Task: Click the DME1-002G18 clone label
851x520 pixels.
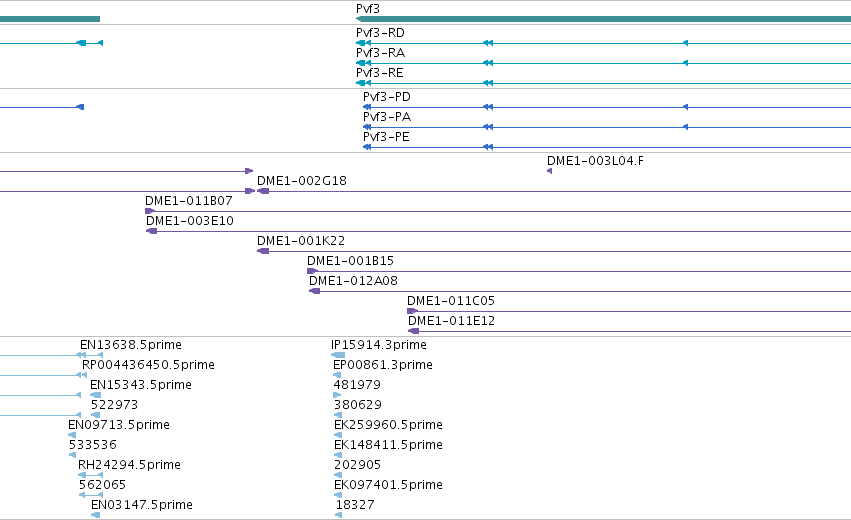Action: point(301,181)
